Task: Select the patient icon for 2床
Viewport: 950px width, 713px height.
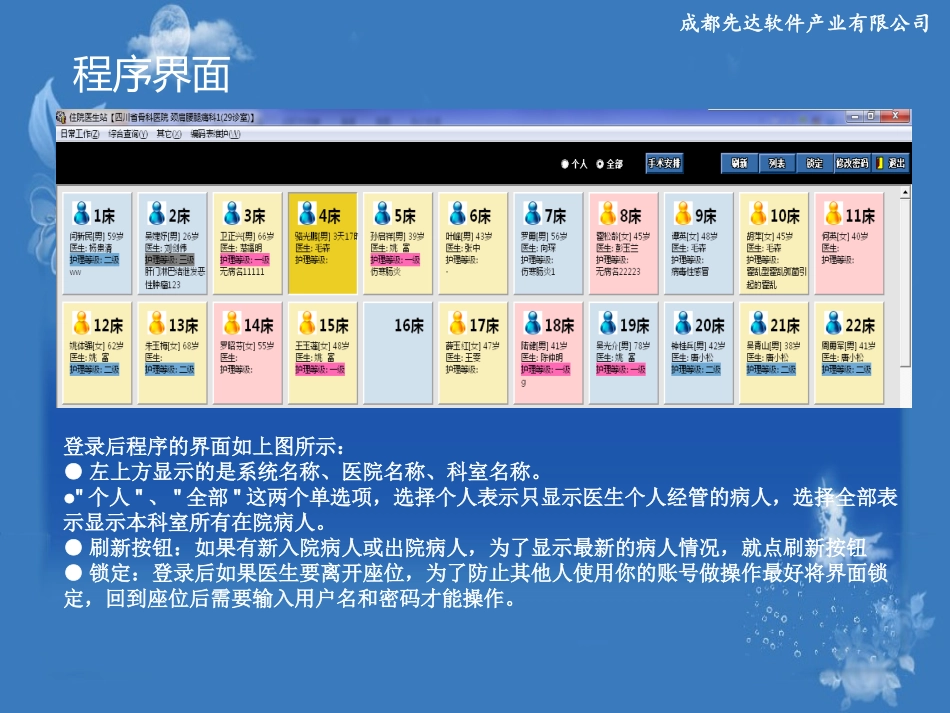Action: (x=156, y=214)
